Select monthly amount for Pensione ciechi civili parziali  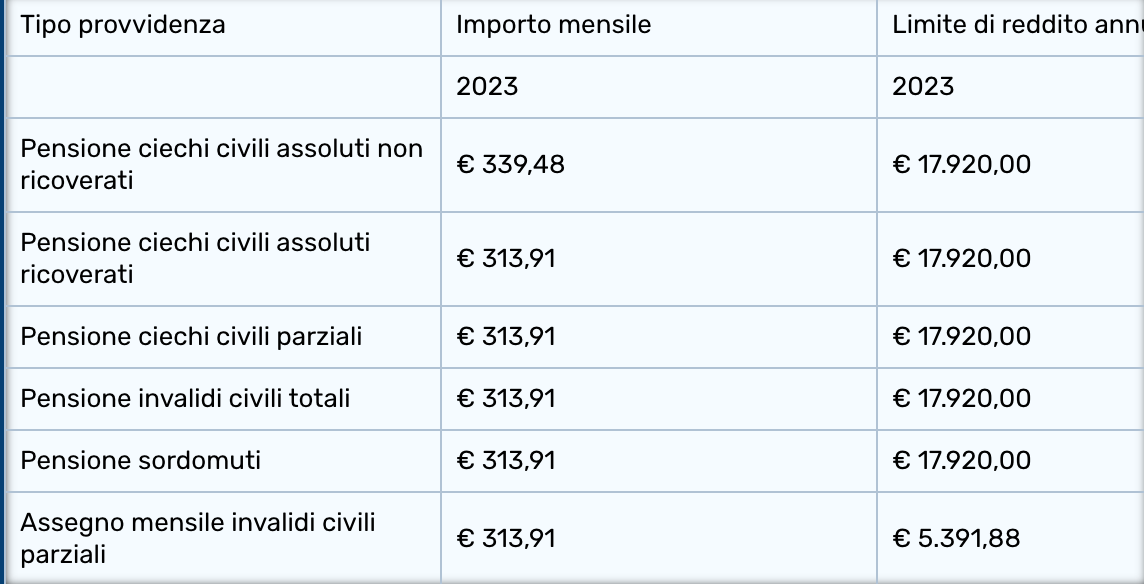(506, 336)
